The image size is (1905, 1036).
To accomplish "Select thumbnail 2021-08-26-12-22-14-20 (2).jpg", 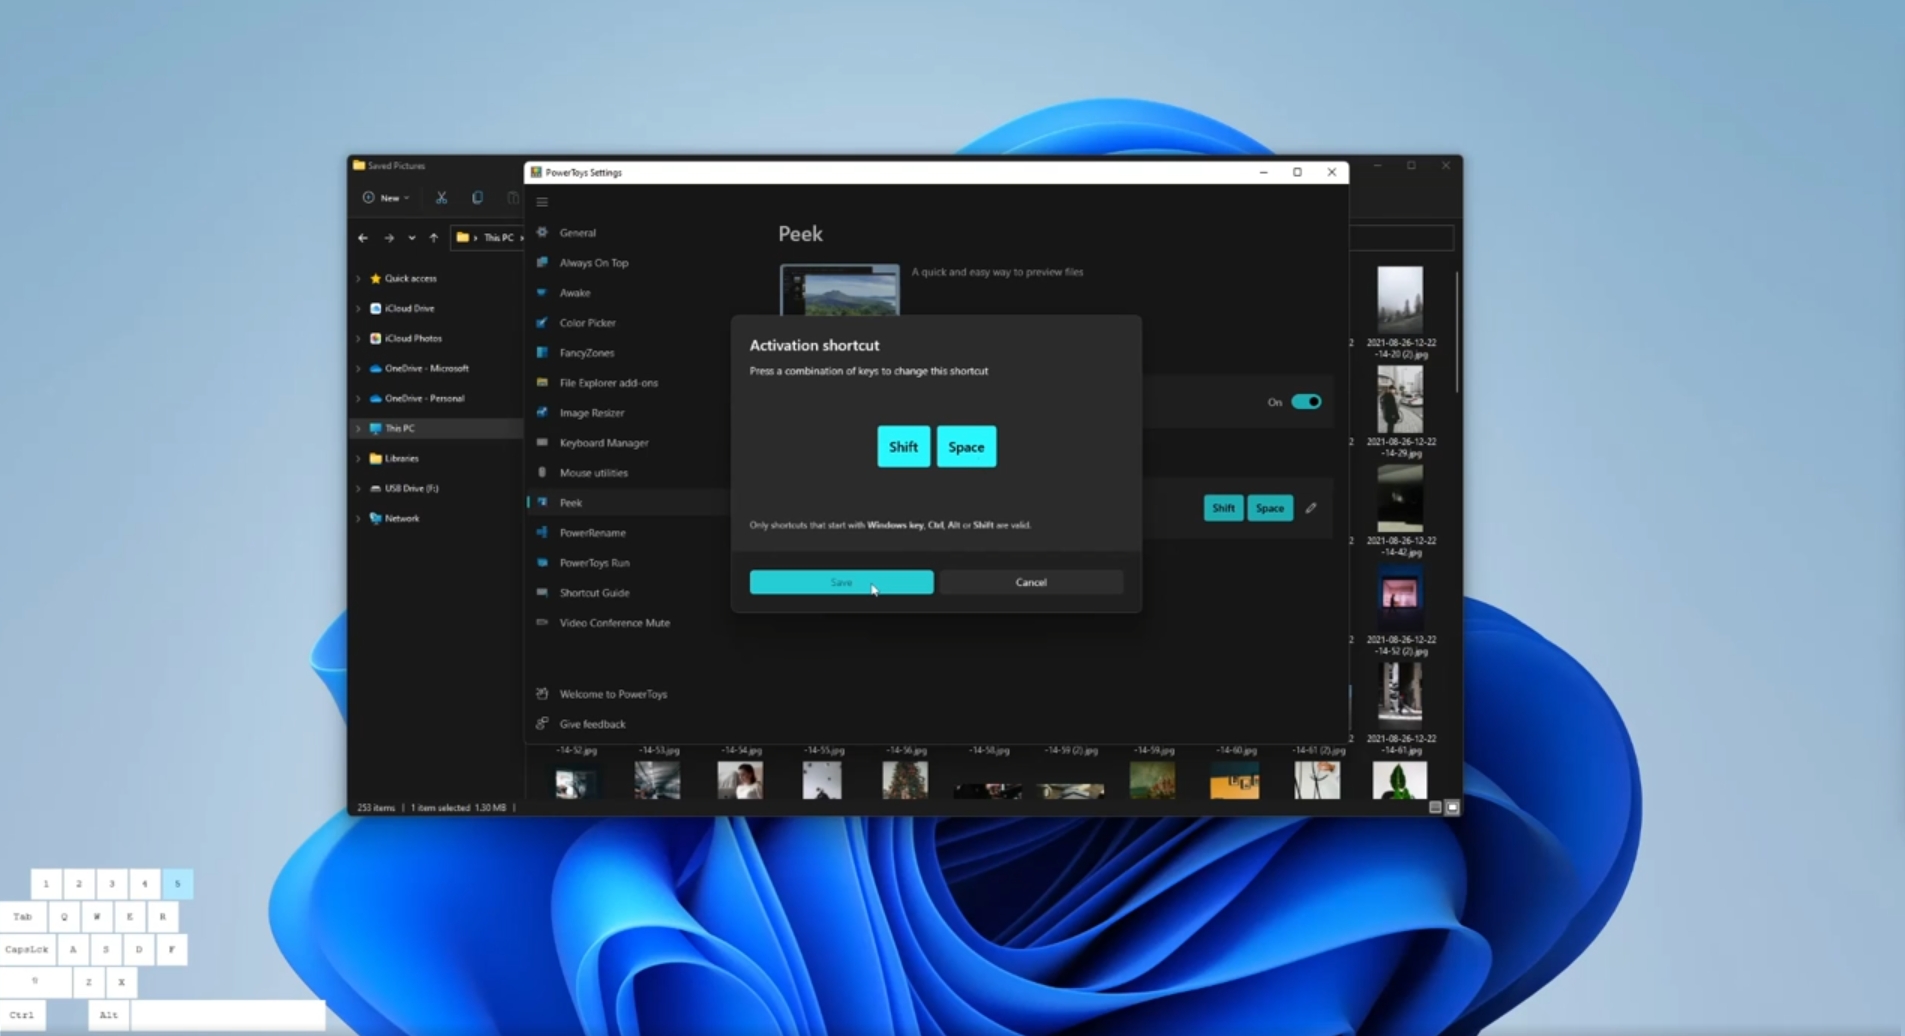I will pos(1400,300).
